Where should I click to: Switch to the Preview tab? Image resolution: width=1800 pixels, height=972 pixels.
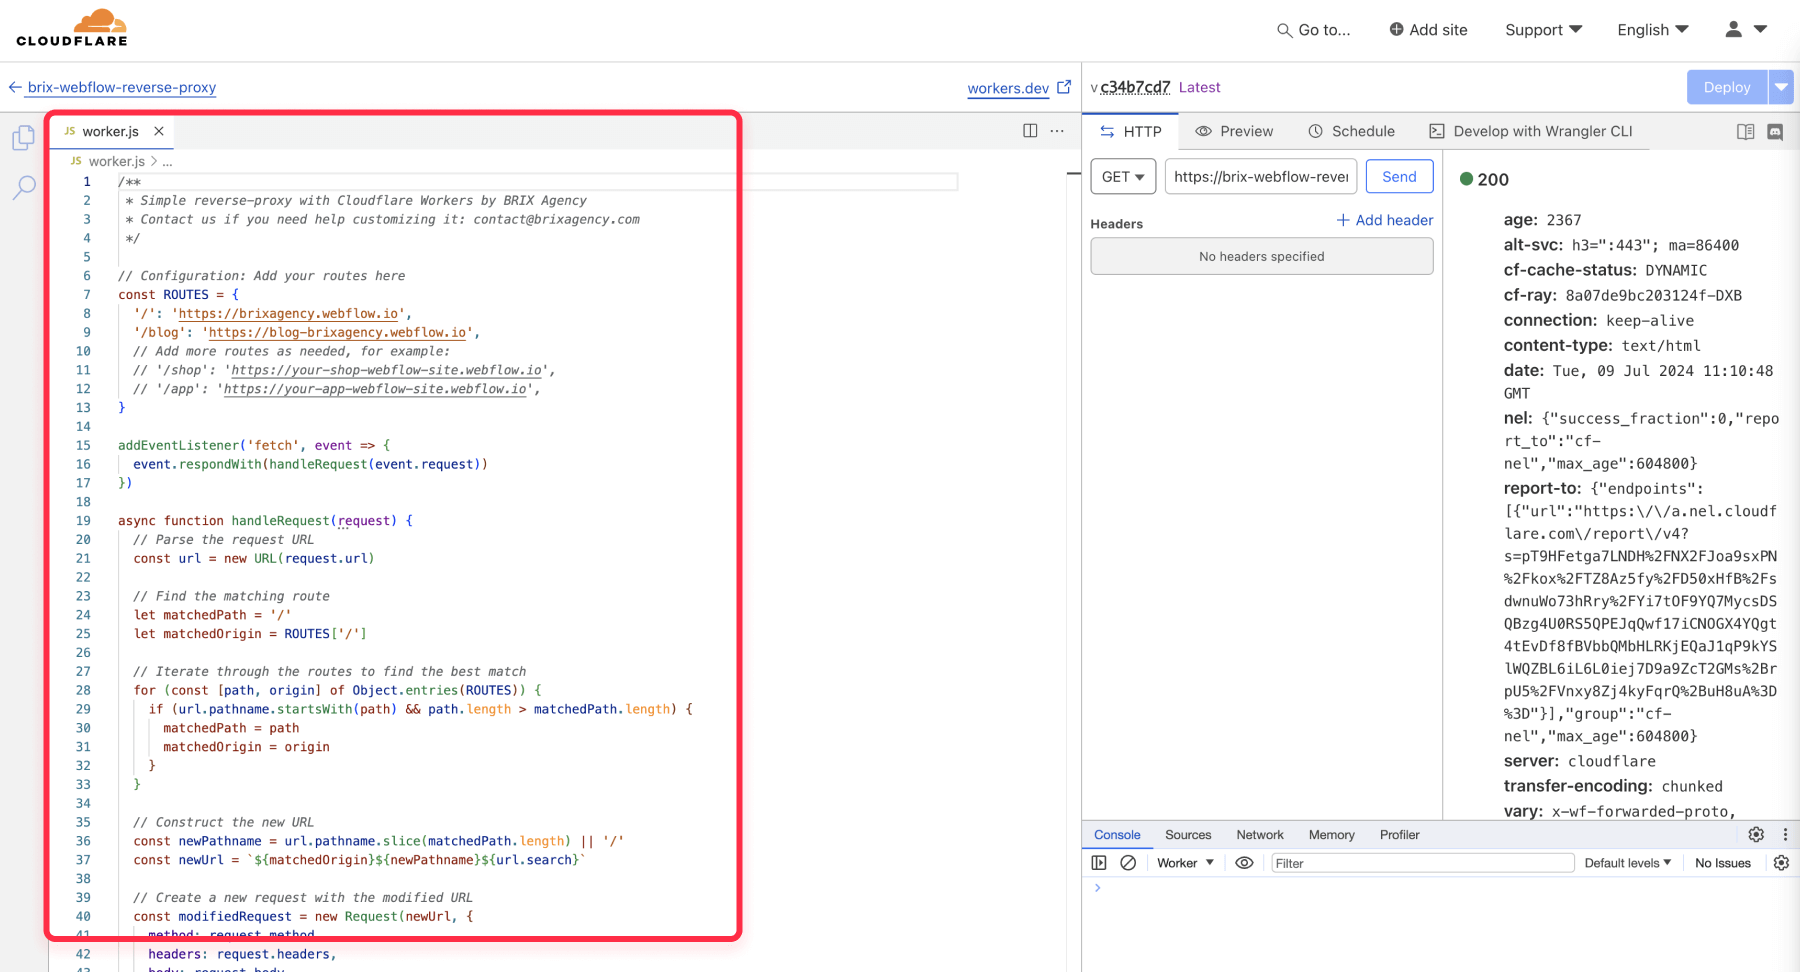1234,131
